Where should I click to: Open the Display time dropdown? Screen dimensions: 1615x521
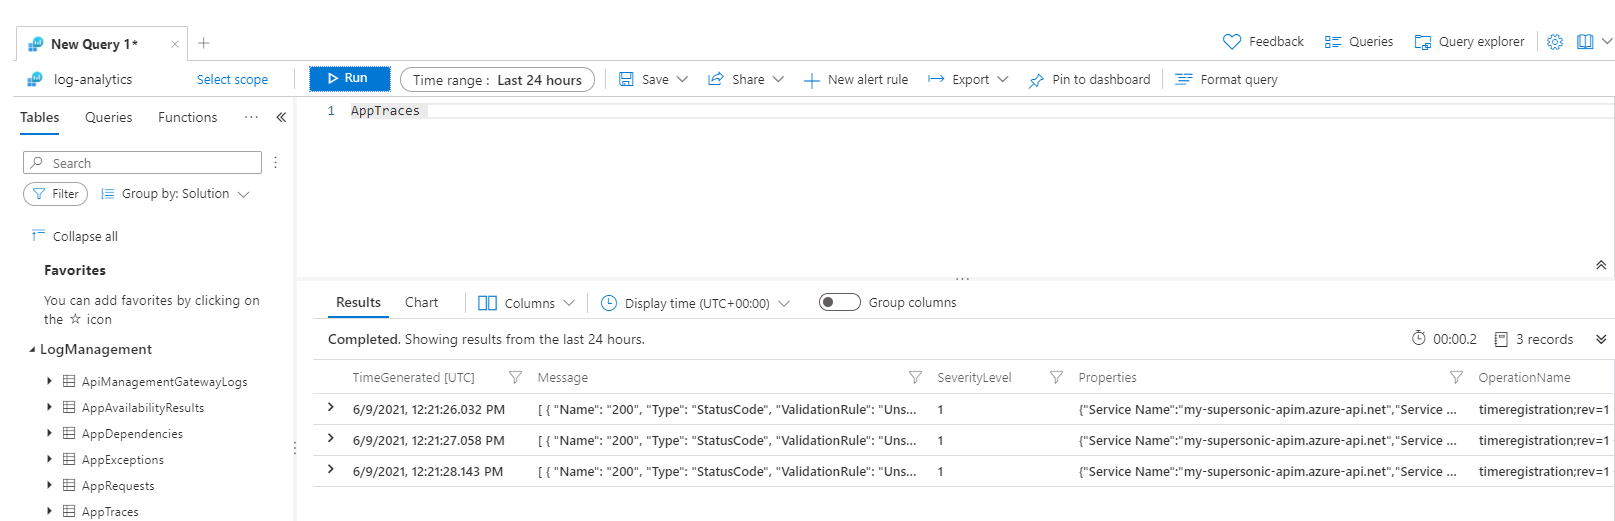[x=696, y=303]
